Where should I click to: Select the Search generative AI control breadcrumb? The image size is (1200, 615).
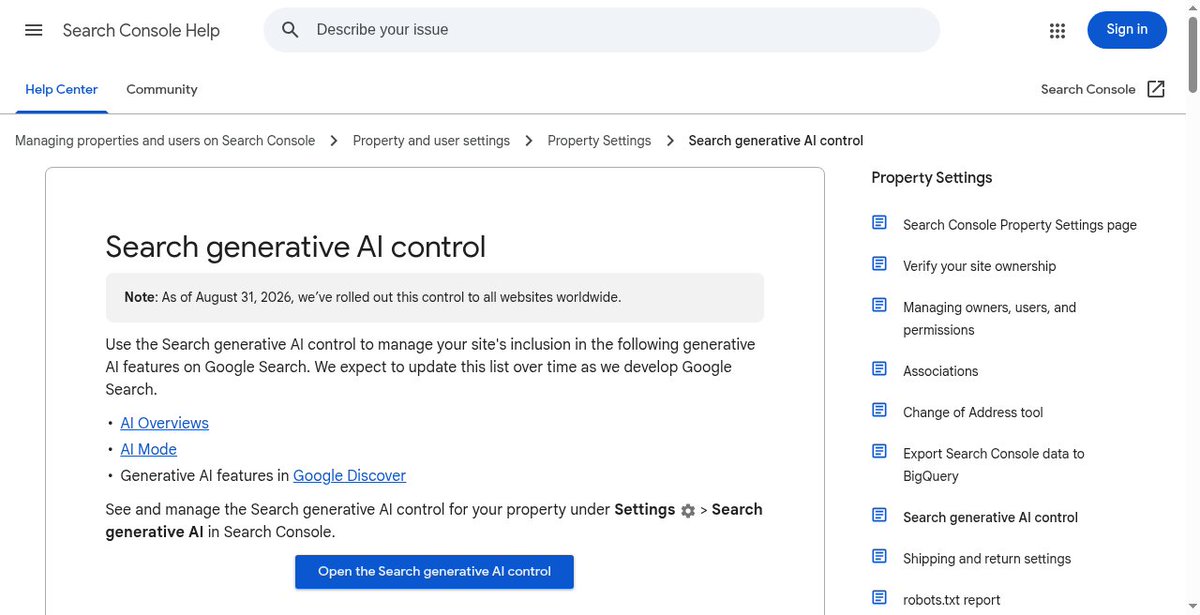point(776,141)
